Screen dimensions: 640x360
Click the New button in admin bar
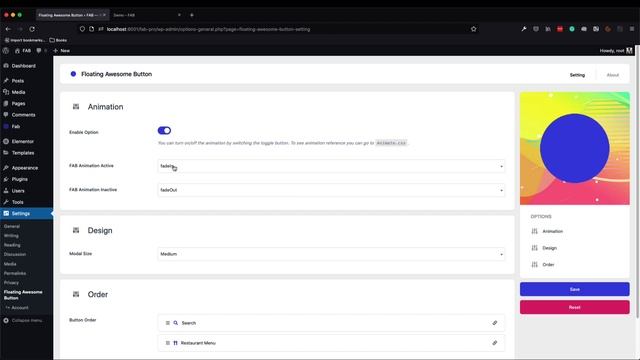click(x=62, y=51)
